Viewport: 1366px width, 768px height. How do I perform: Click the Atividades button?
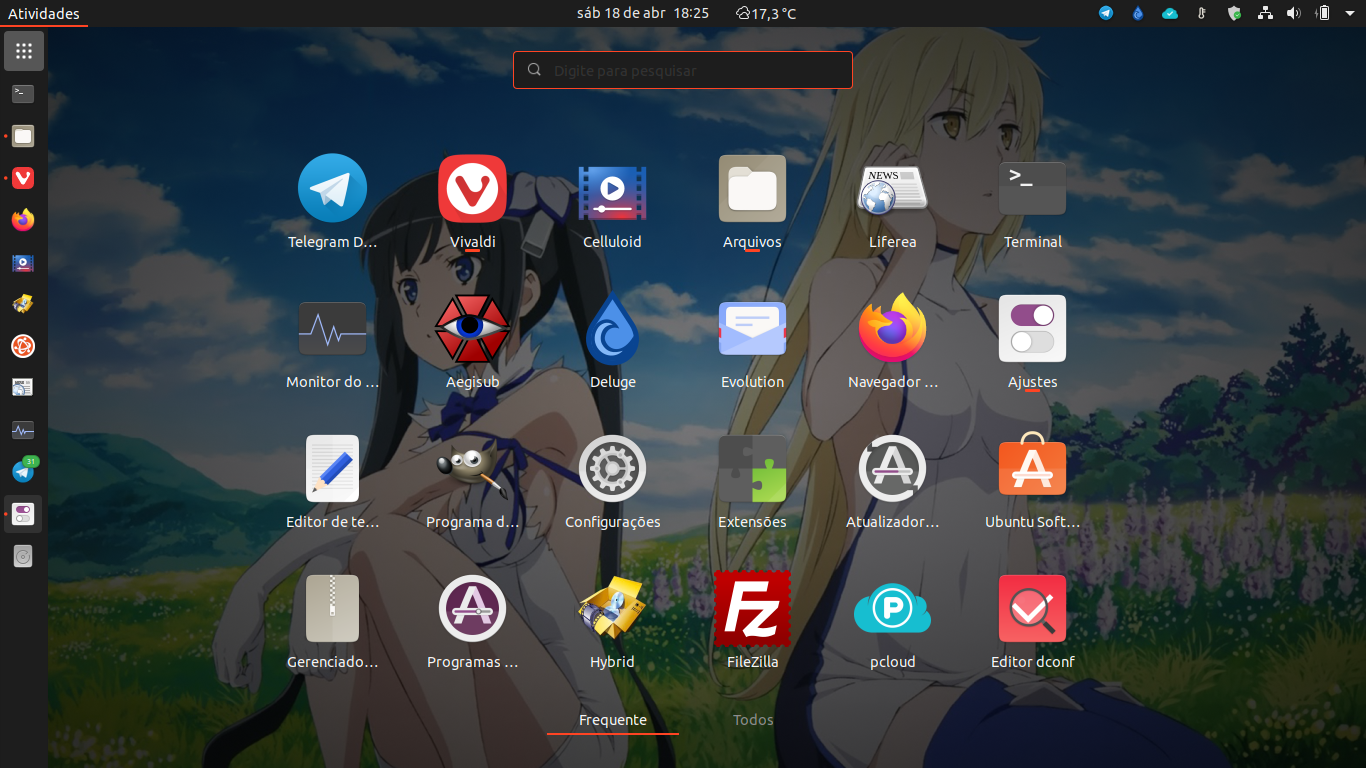pyautogui.click(x=44, y=13)
